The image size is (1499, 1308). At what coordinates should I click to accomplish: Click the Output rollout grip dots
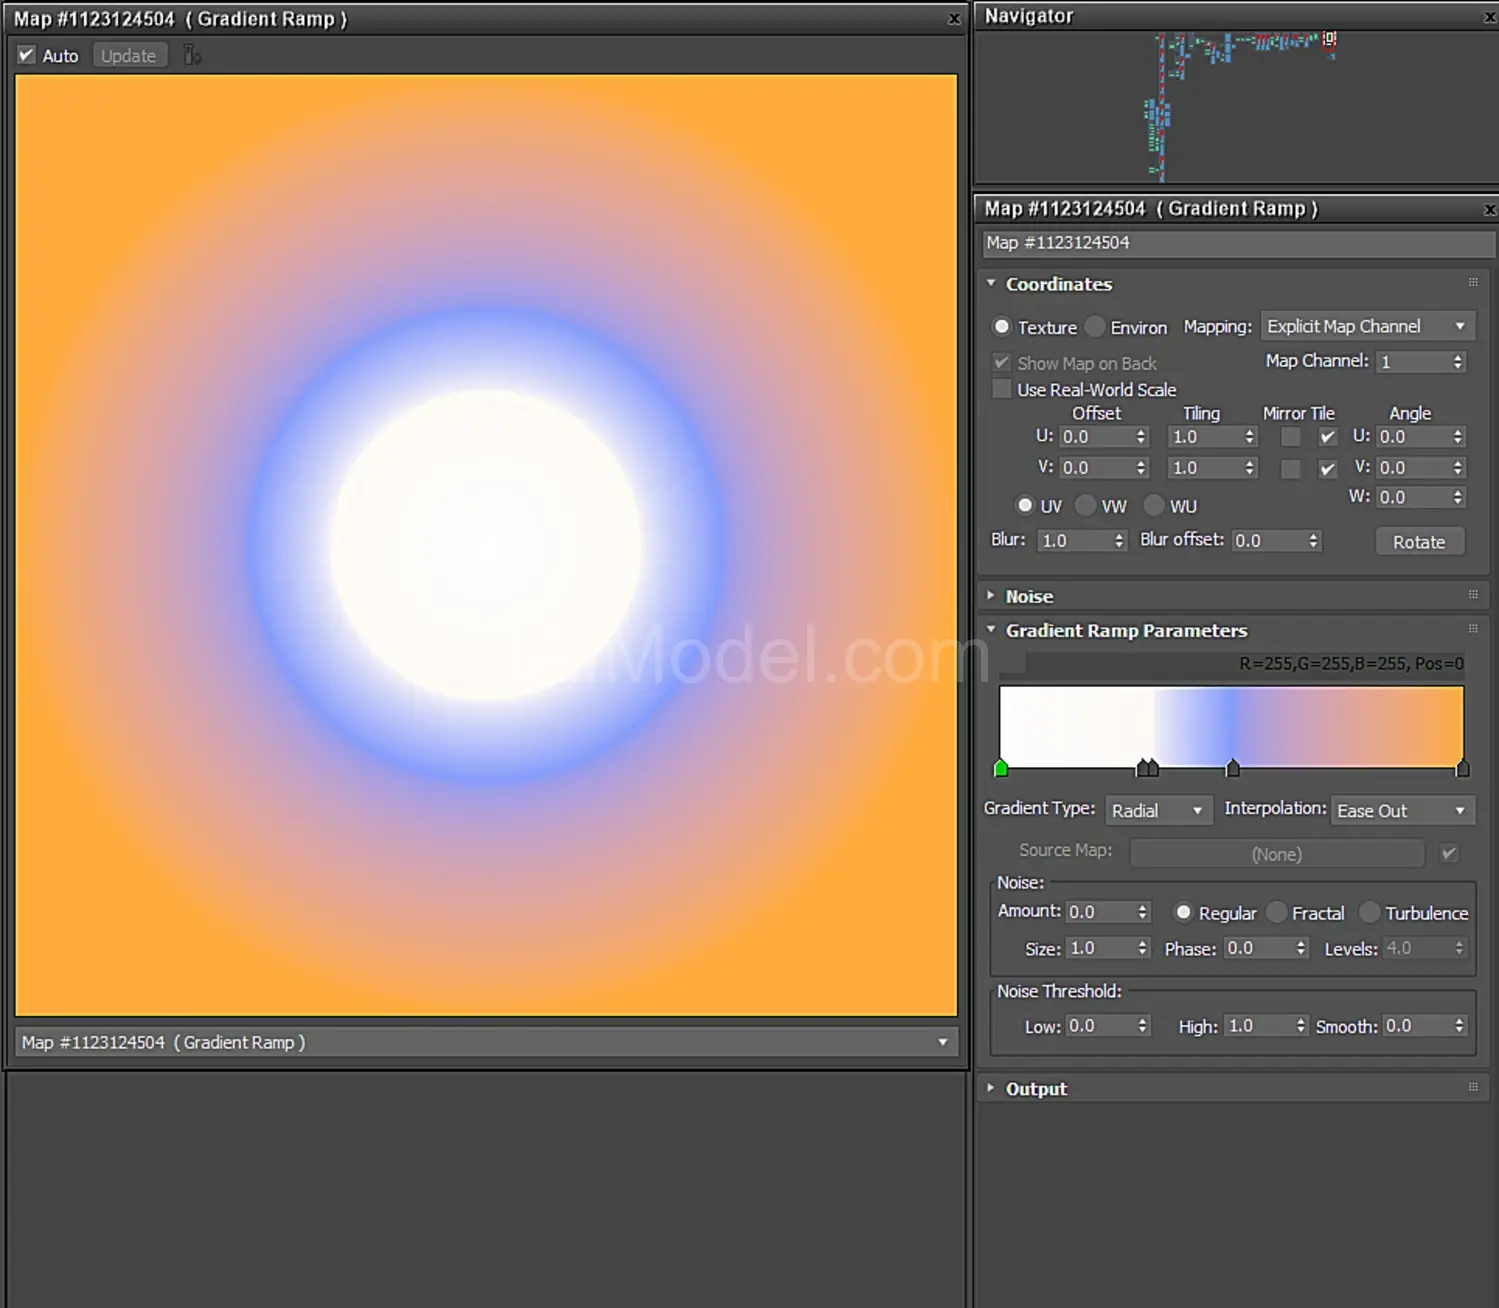click(x=1473, y=1087)
